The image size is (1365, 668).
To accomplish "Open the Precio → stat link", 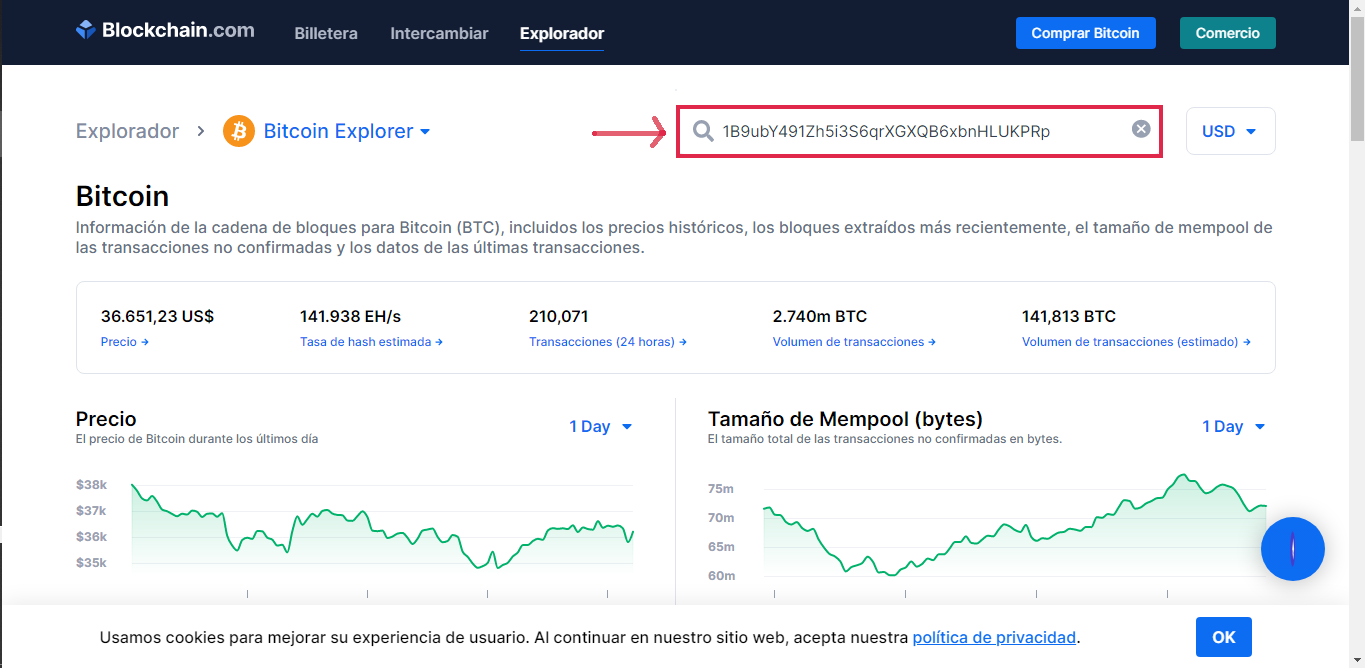I will click(125, 342).
